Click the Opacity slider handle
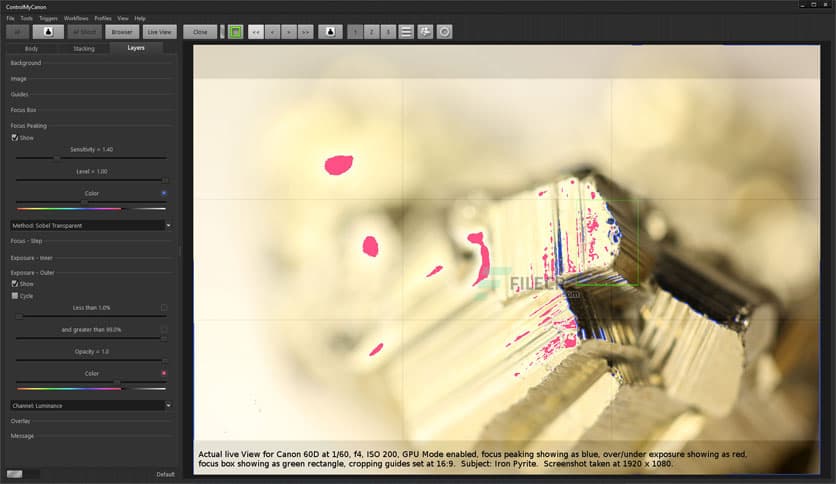The image size is (836, 484). pyautogui.click(x=165, y=360)
